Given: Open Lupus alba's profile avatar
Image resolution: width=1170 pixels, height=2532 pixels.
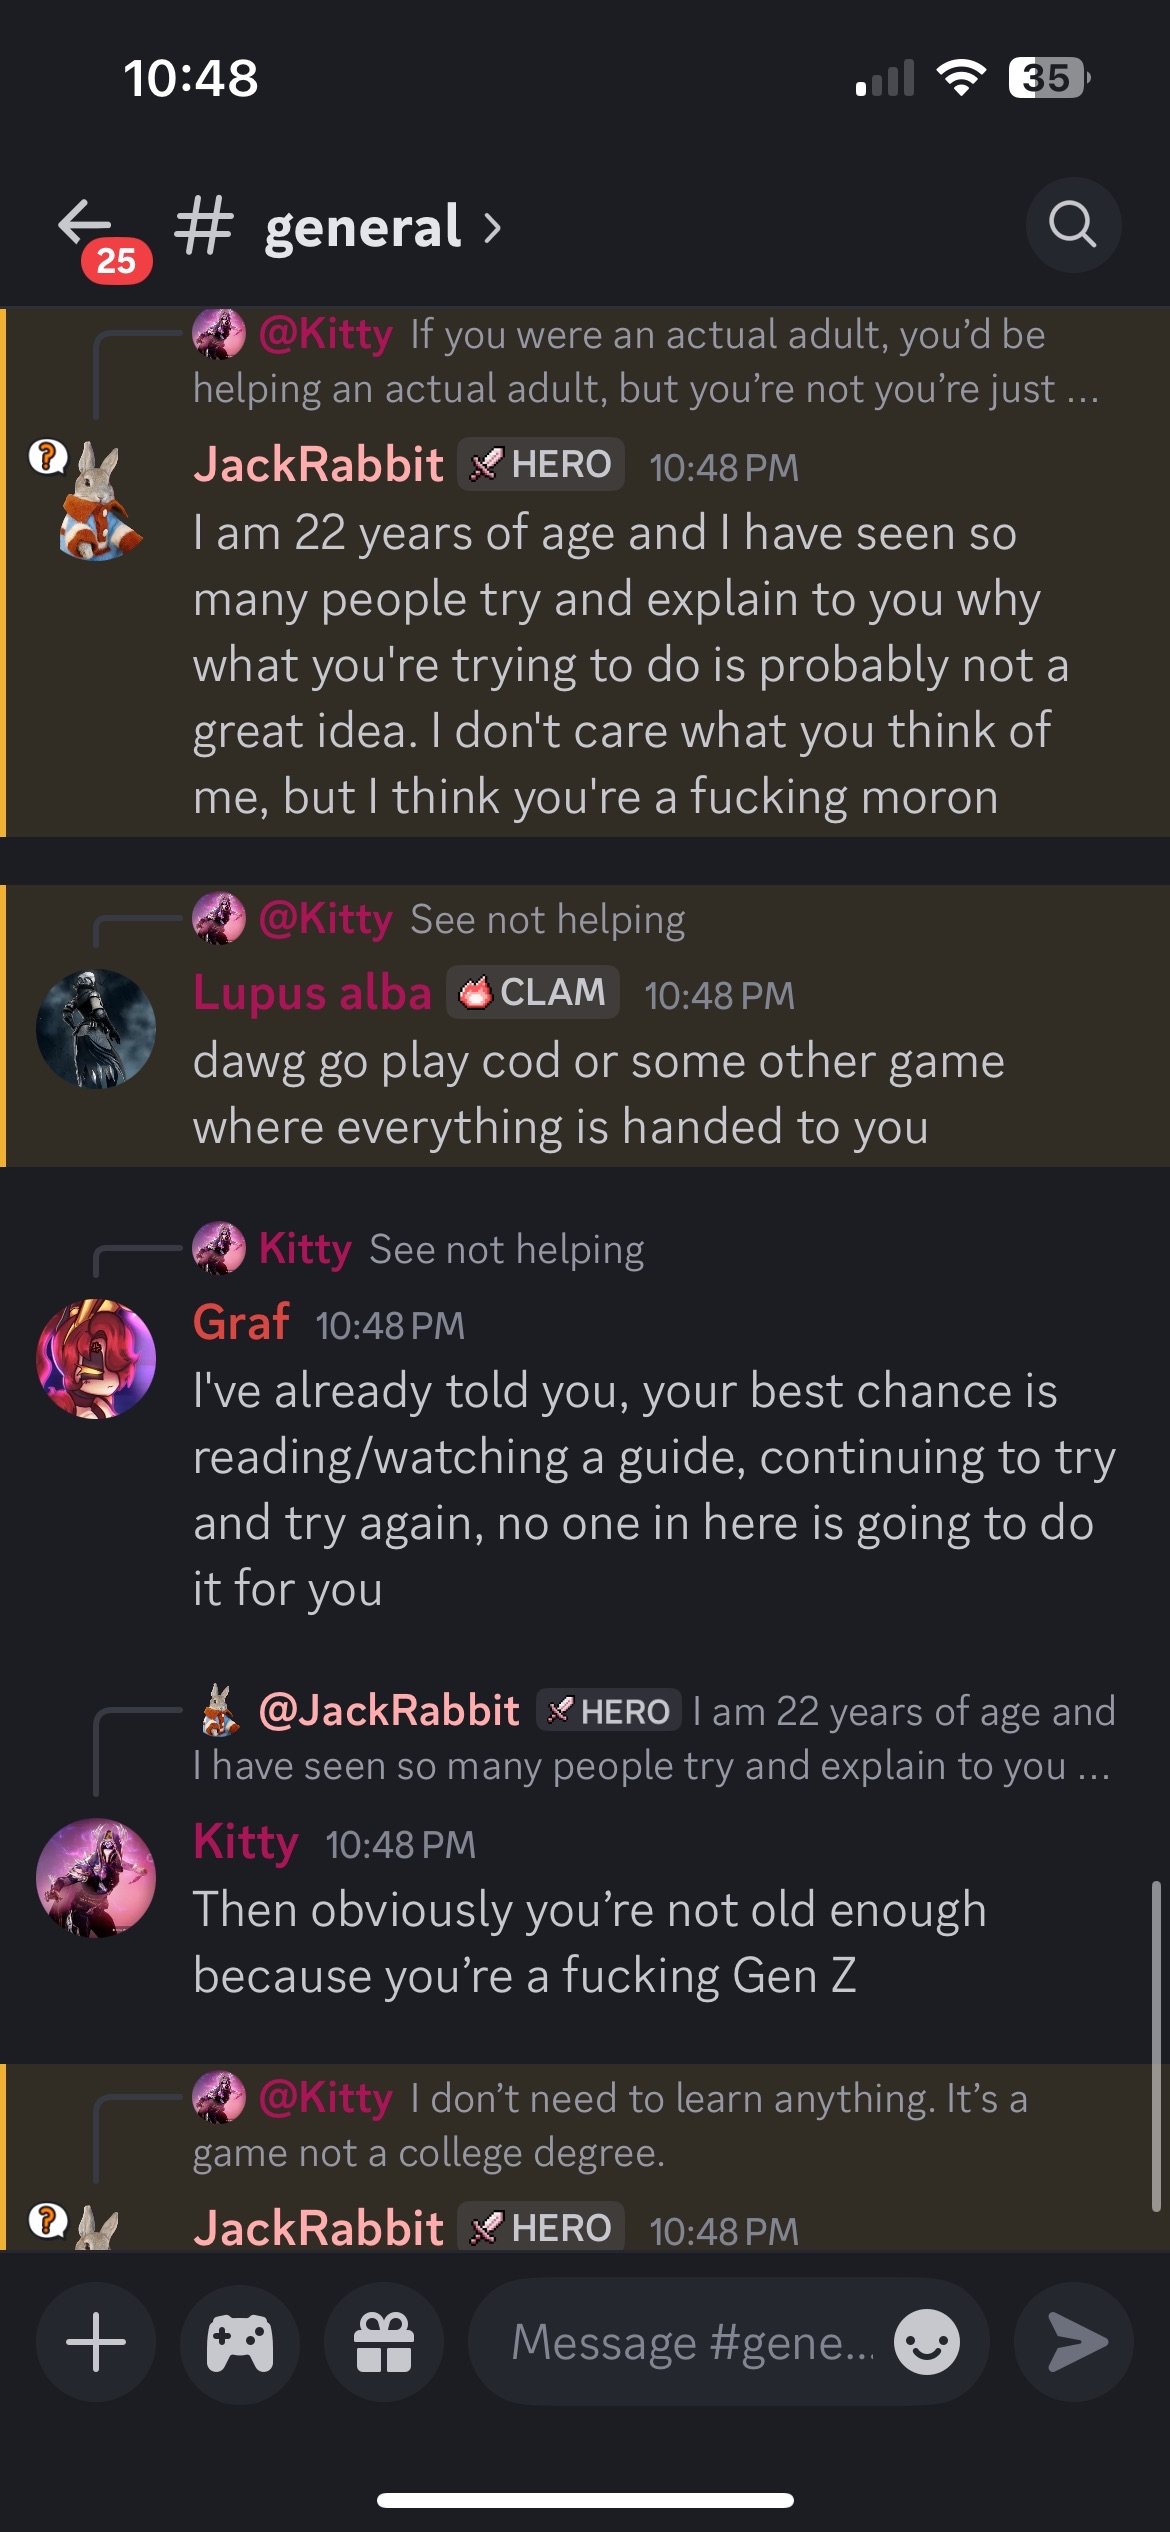Looking at the screenshot, I should 96,1028.
